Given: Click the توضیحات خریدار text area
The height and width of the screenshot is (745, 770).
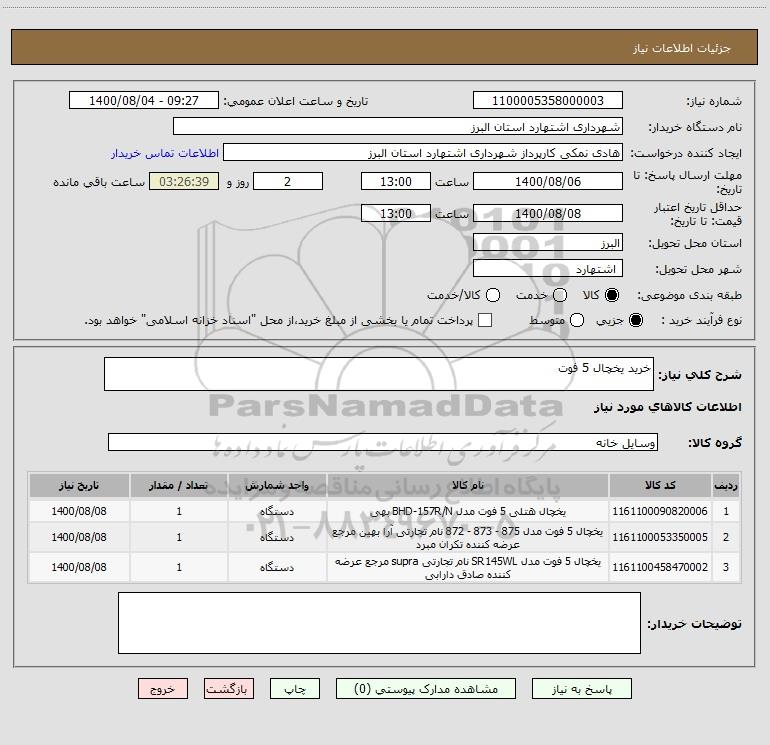Looking at the screenshot, I should 379,623.
